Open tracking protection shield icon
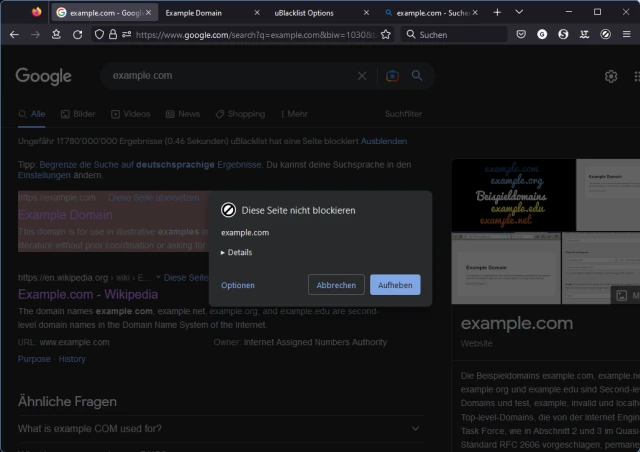 100,34
